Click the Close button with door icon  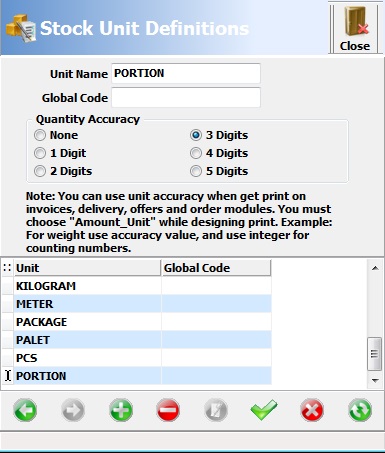click(355, 28)
